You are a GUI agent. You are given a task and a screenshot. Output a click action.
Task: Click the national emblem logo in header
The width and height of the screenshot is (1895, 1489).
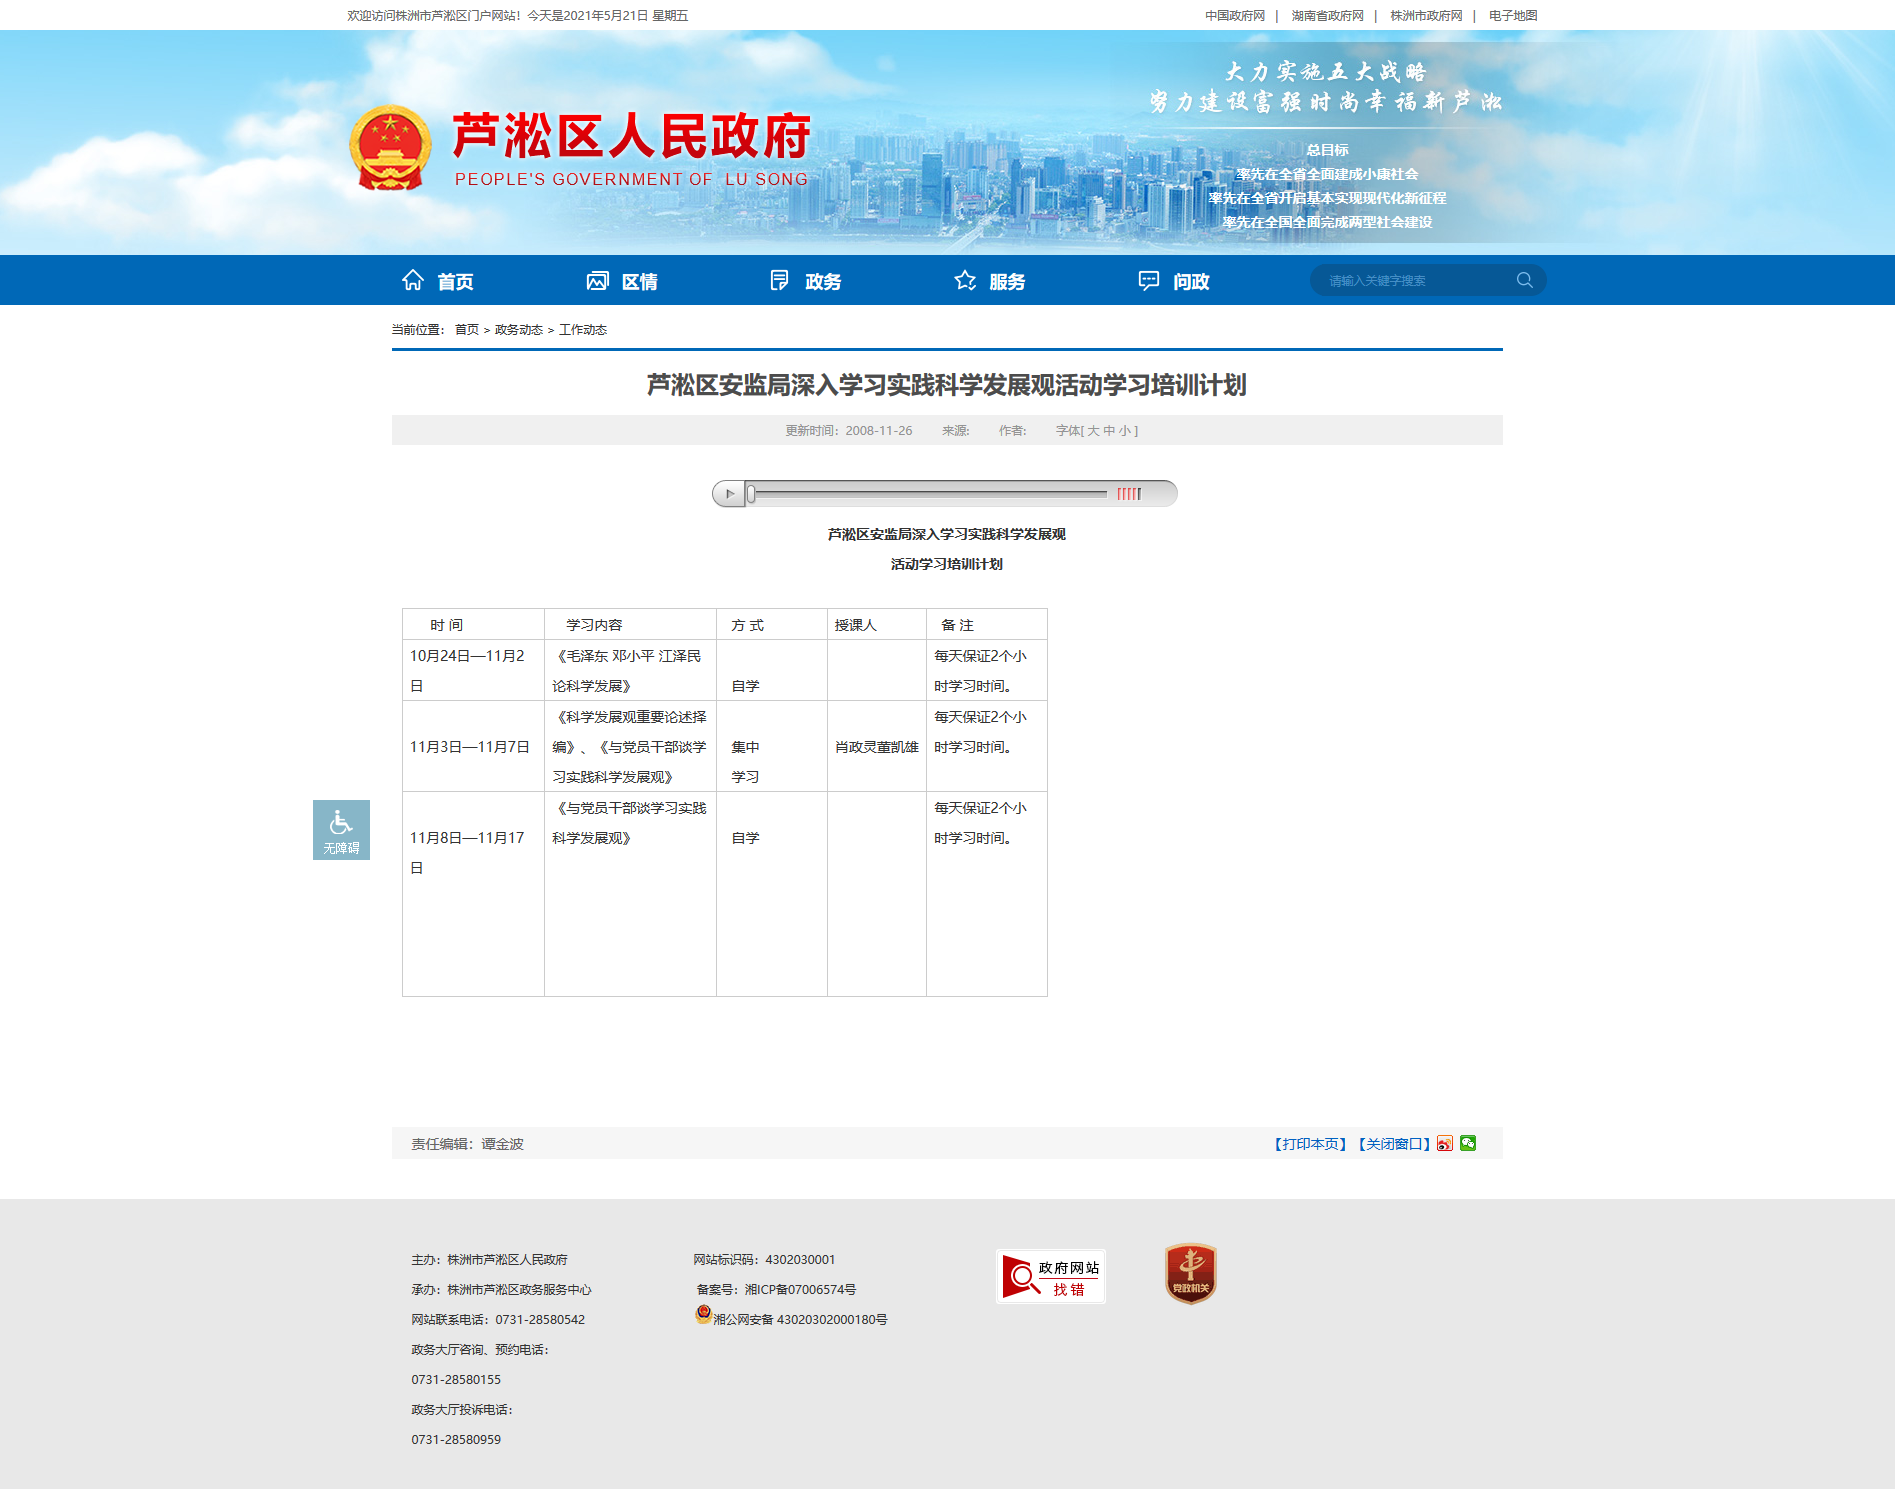[390, 148]
